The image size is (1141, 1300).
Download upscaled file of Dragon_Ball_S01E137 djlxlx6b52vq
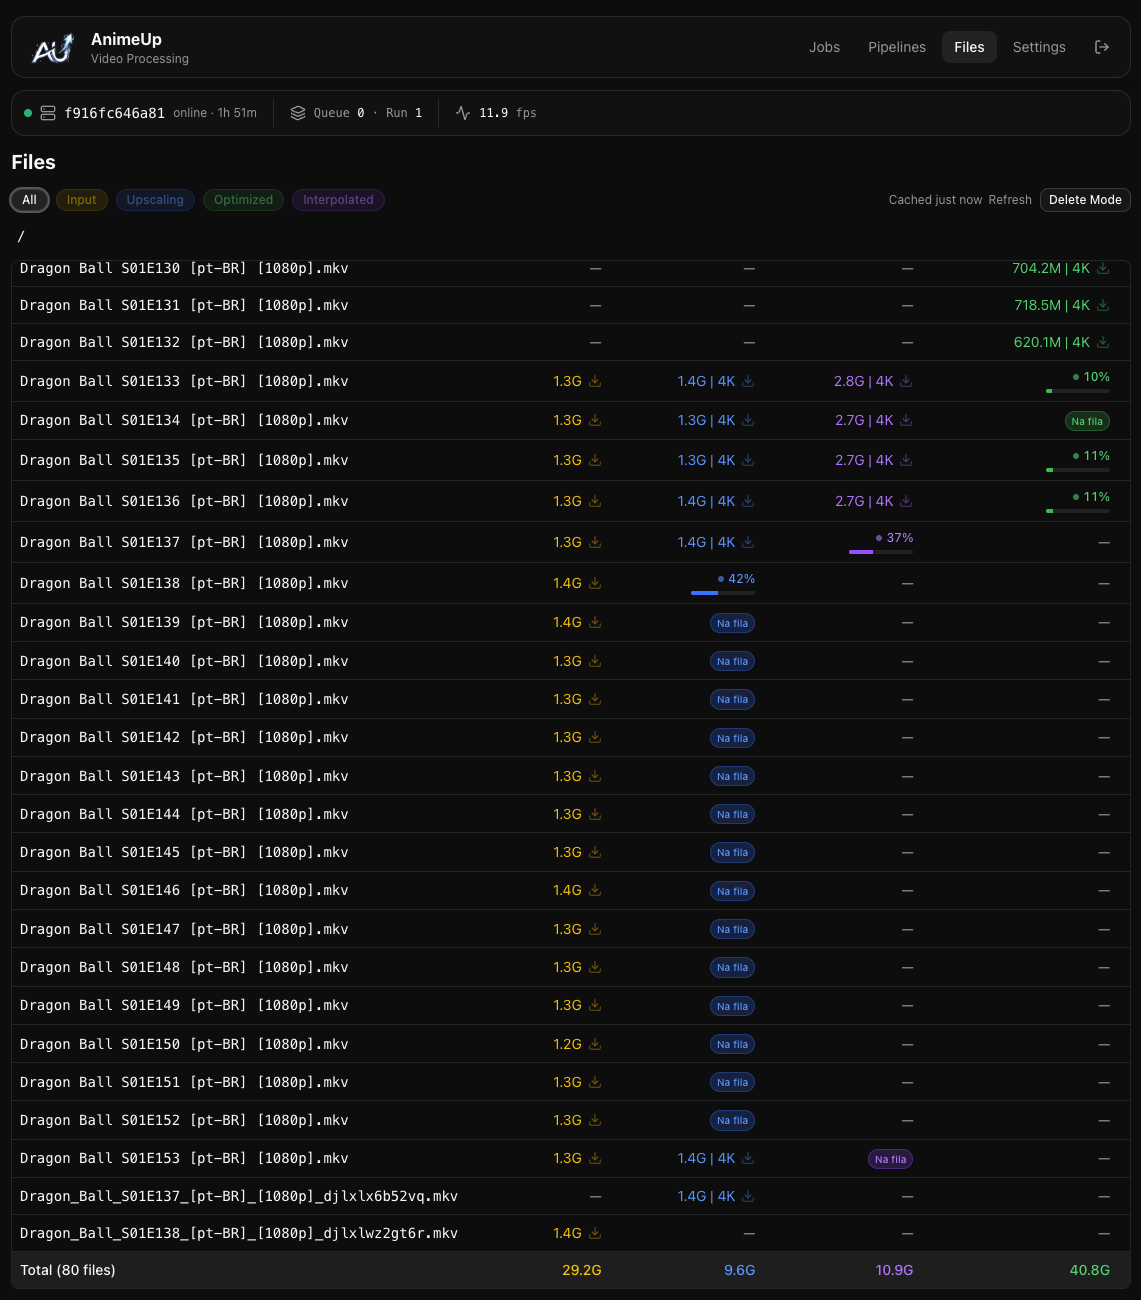[x=748, y=1196]
